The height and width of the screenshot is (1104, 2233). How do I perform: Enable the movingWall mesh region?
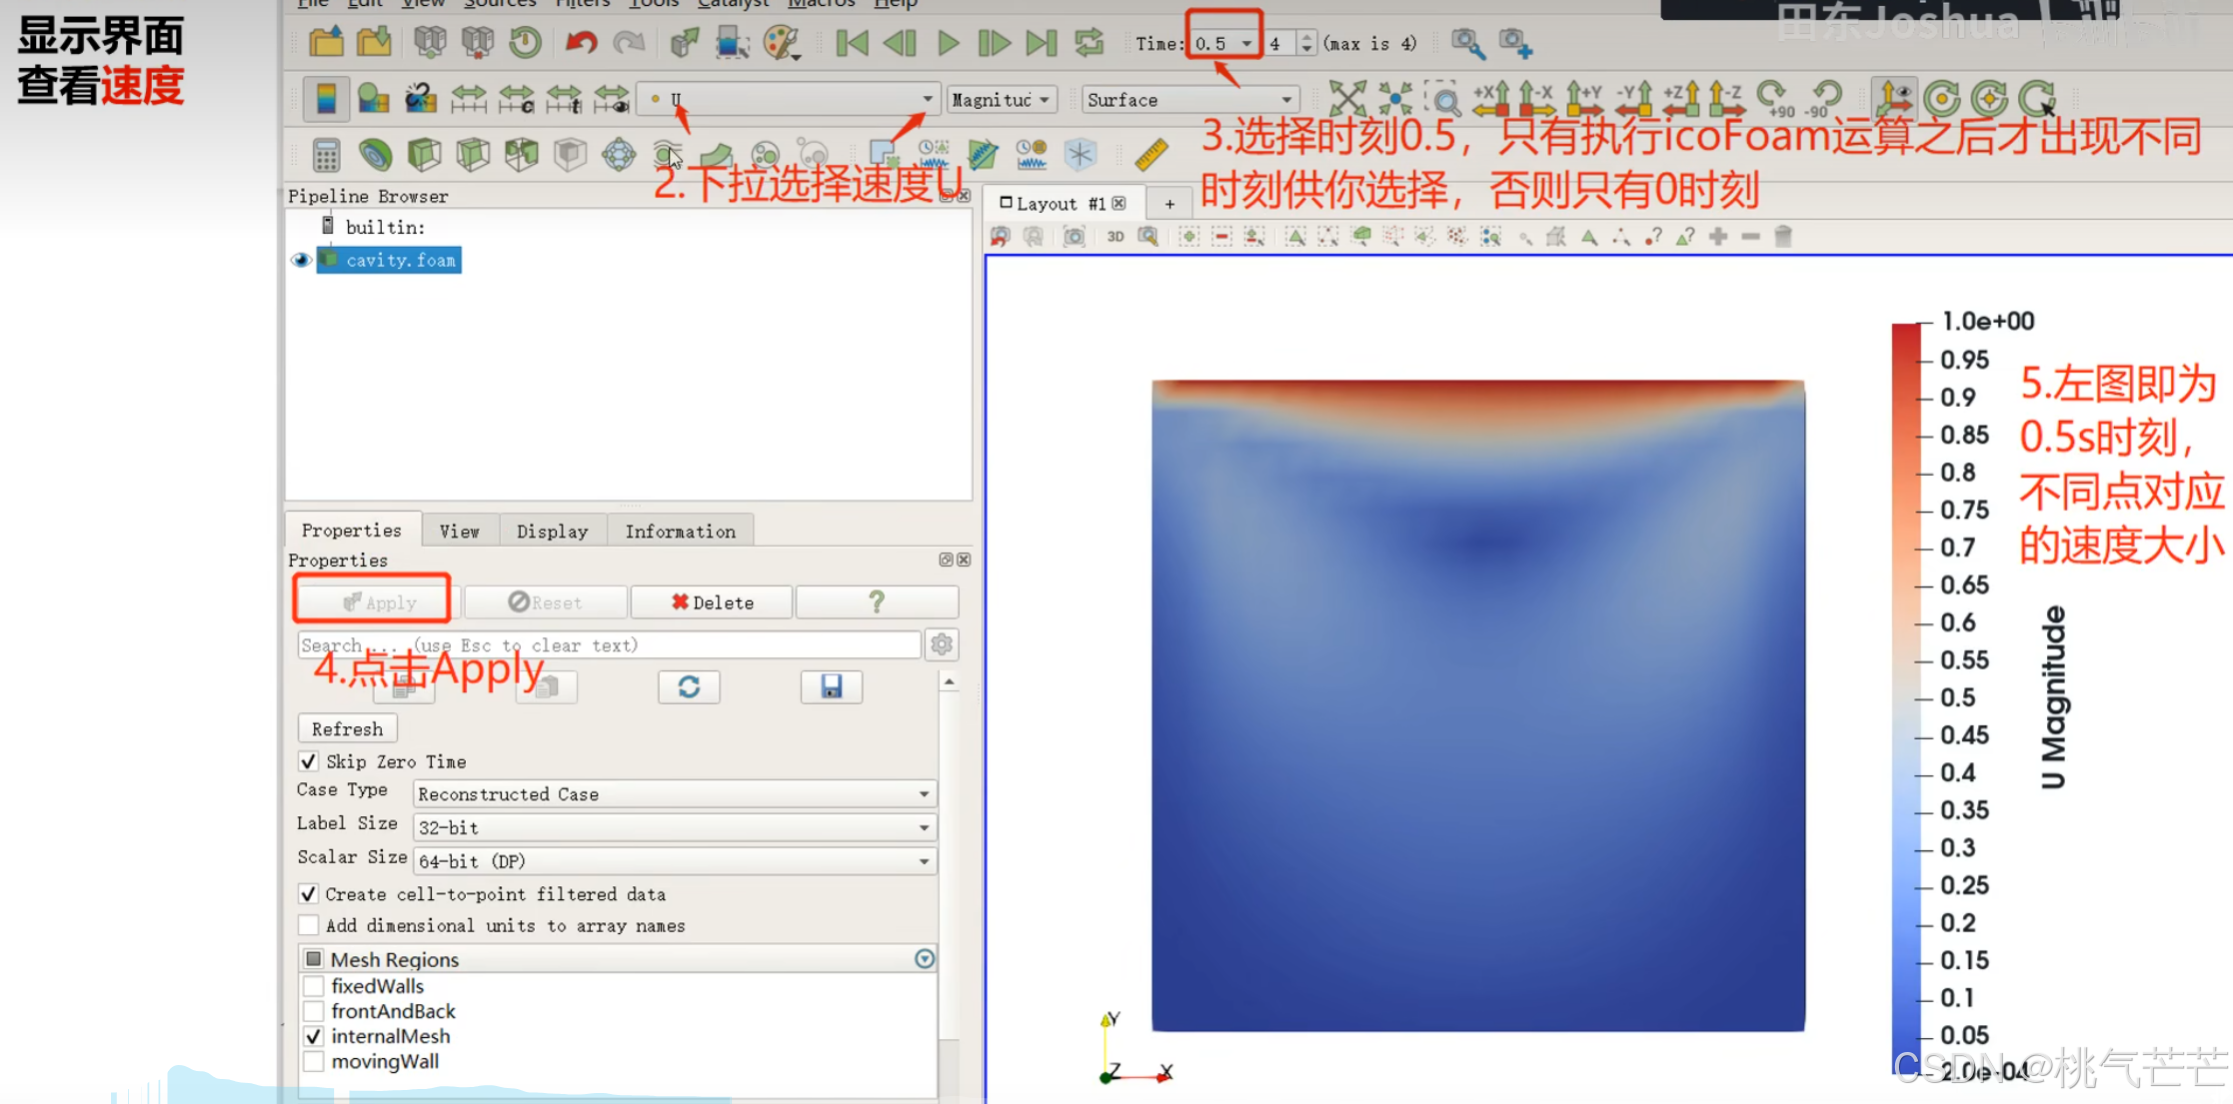pos(314,1062)
